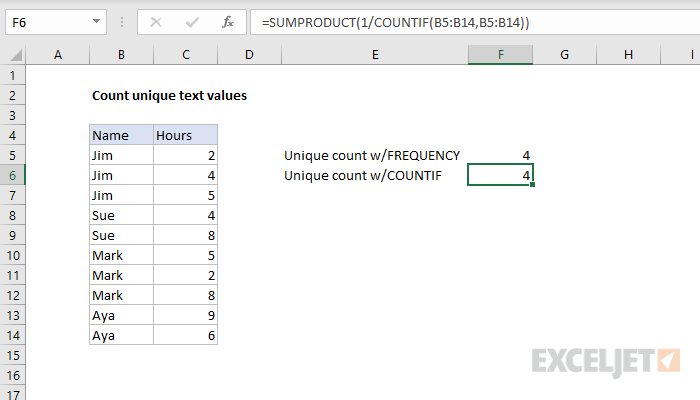The height and width of the screenshot is (400, 700).
Task: Select Hours value 4 in row 6
Action: click(x=186, y=175)
